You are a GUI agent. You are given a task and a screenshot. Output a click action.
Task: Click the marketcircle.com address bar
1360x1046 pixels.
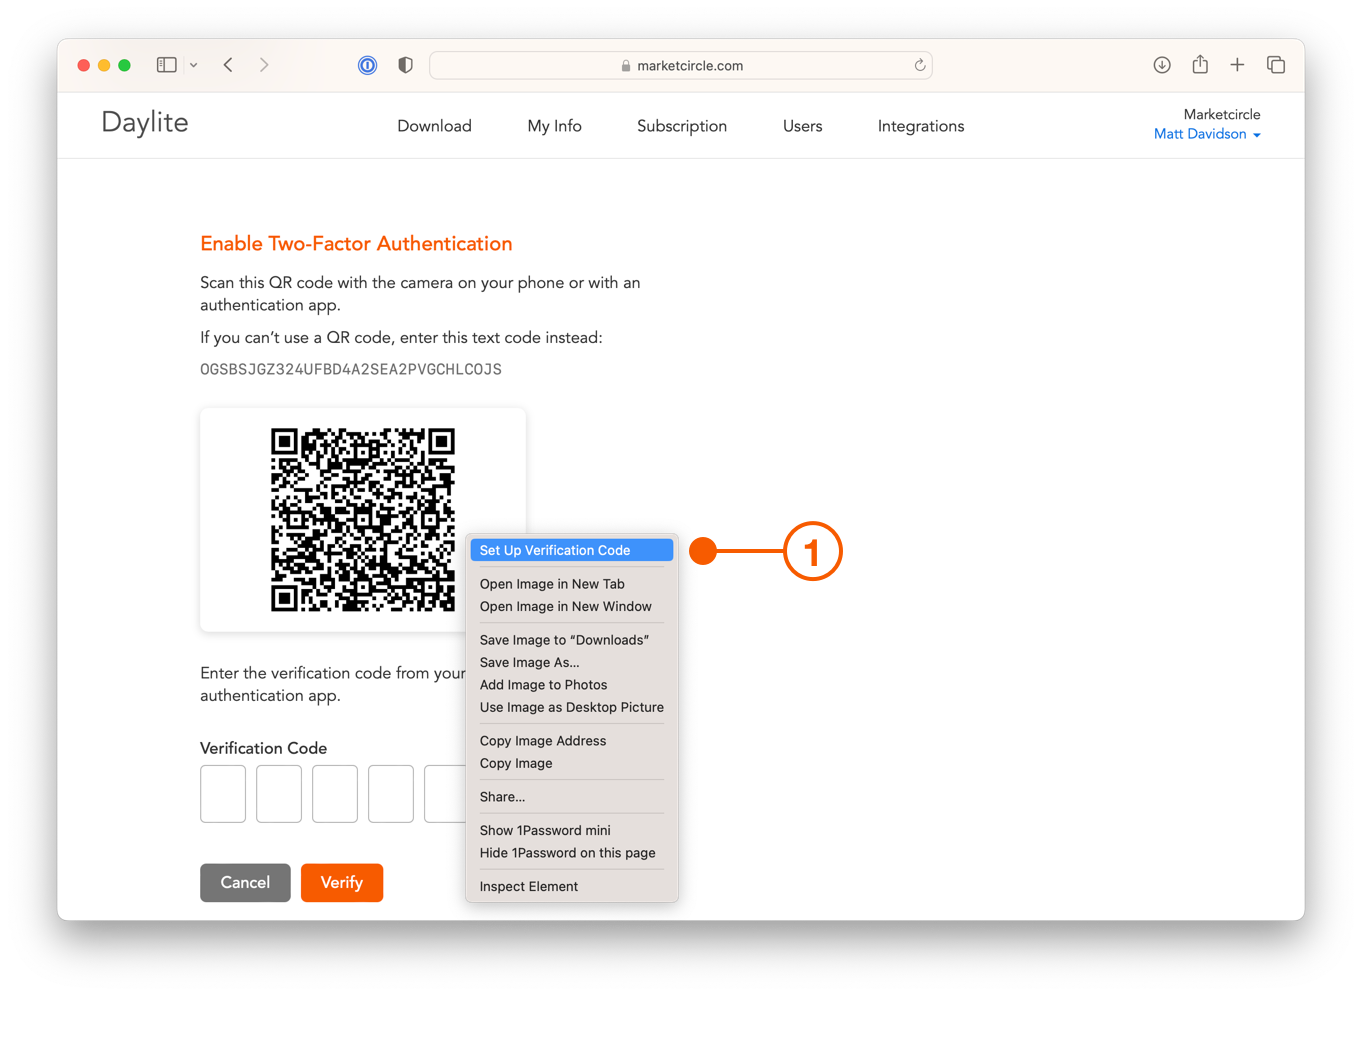click(681, 65)
